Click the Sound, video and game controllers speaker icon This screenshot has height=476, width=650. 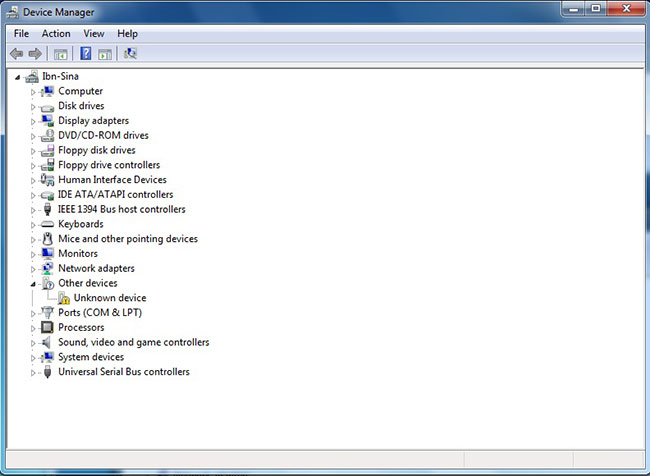(x=46, y=342)
